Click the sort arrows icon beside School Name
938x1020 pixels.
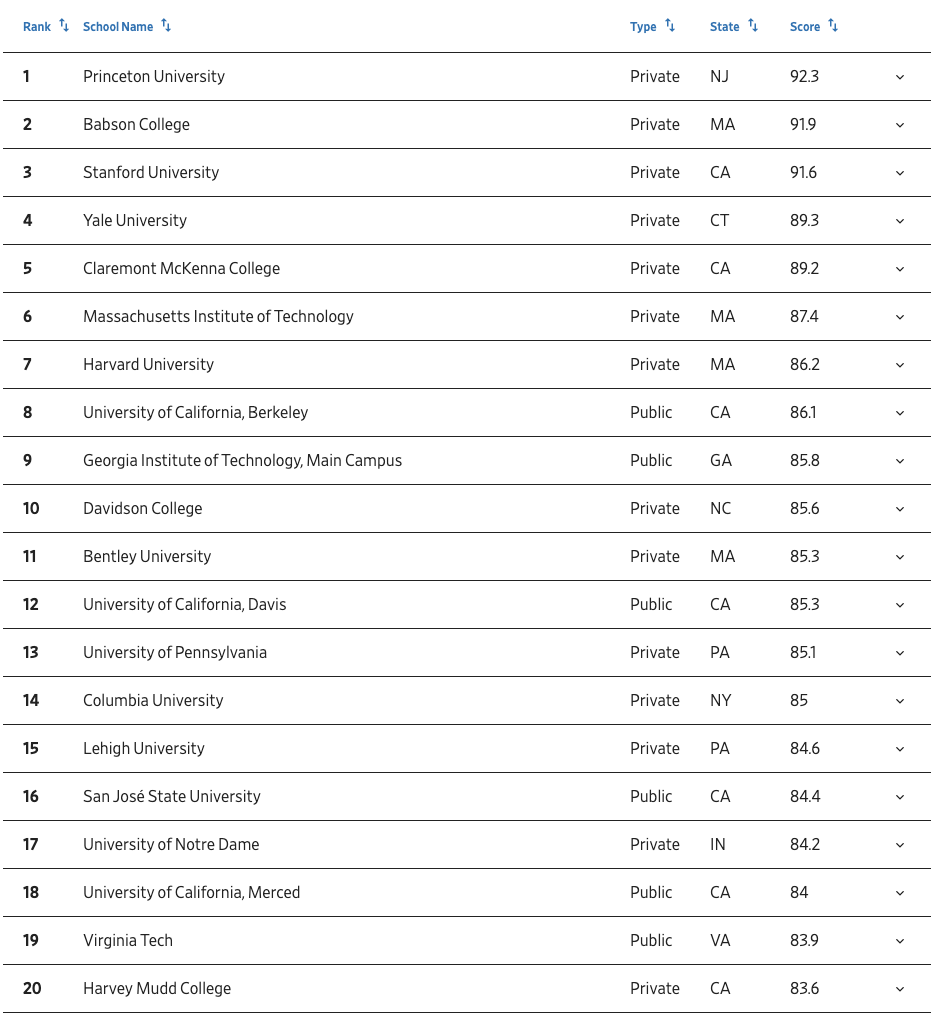167,25
